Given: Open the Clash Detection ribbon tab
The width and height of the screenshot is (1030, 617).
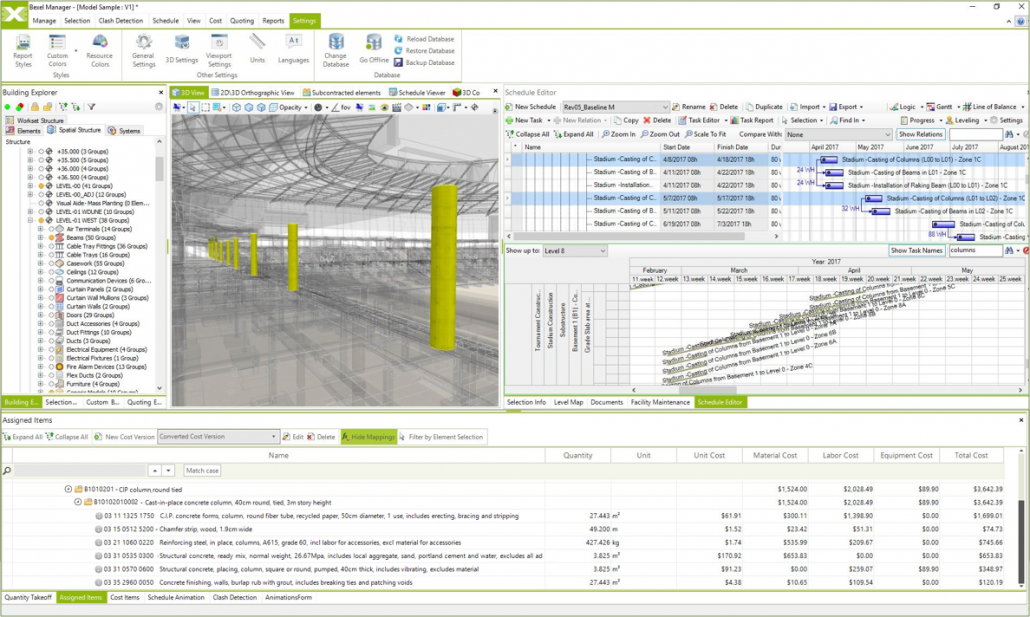Looking at the screenshot, I should coord(120,20).
